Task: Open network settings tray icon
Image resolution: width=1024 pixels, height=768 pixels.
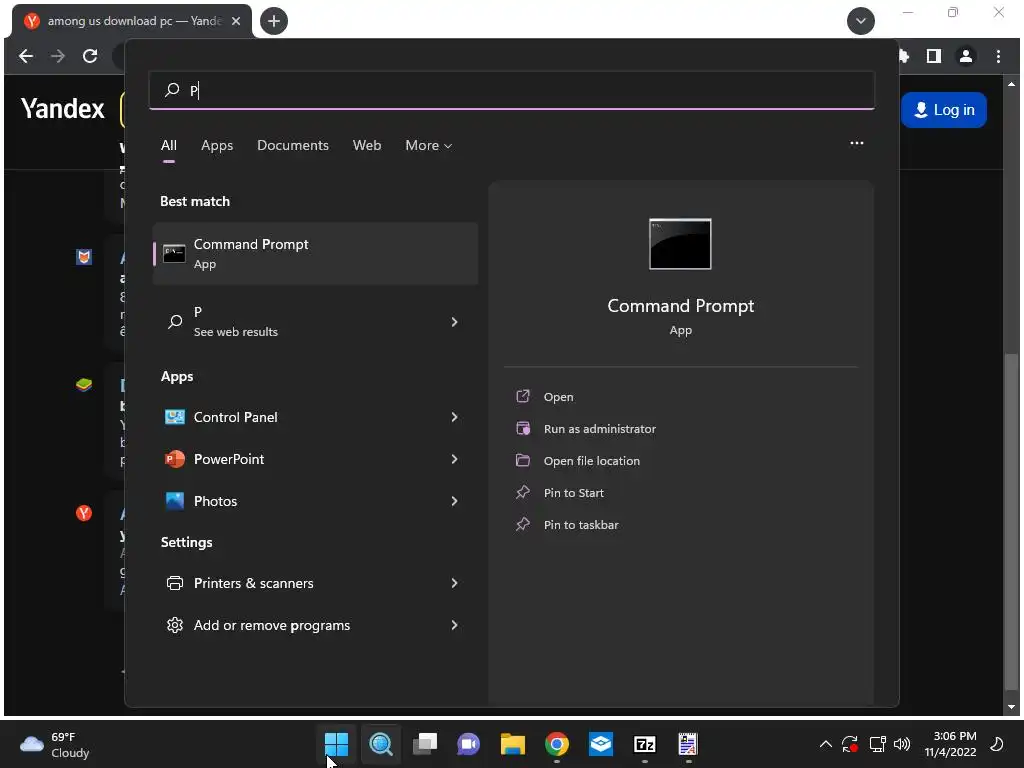Action: coord(877,744)
